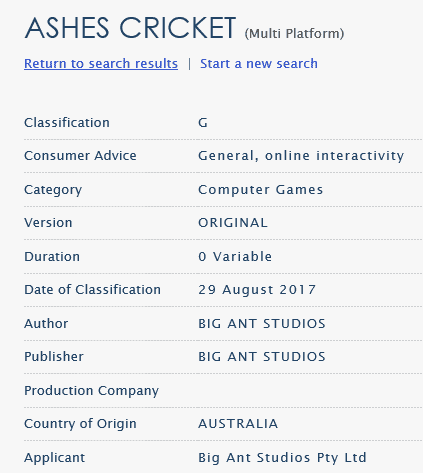Click the Category field label
The width and height of the screenshot is (423, 473).
point(53,190)
